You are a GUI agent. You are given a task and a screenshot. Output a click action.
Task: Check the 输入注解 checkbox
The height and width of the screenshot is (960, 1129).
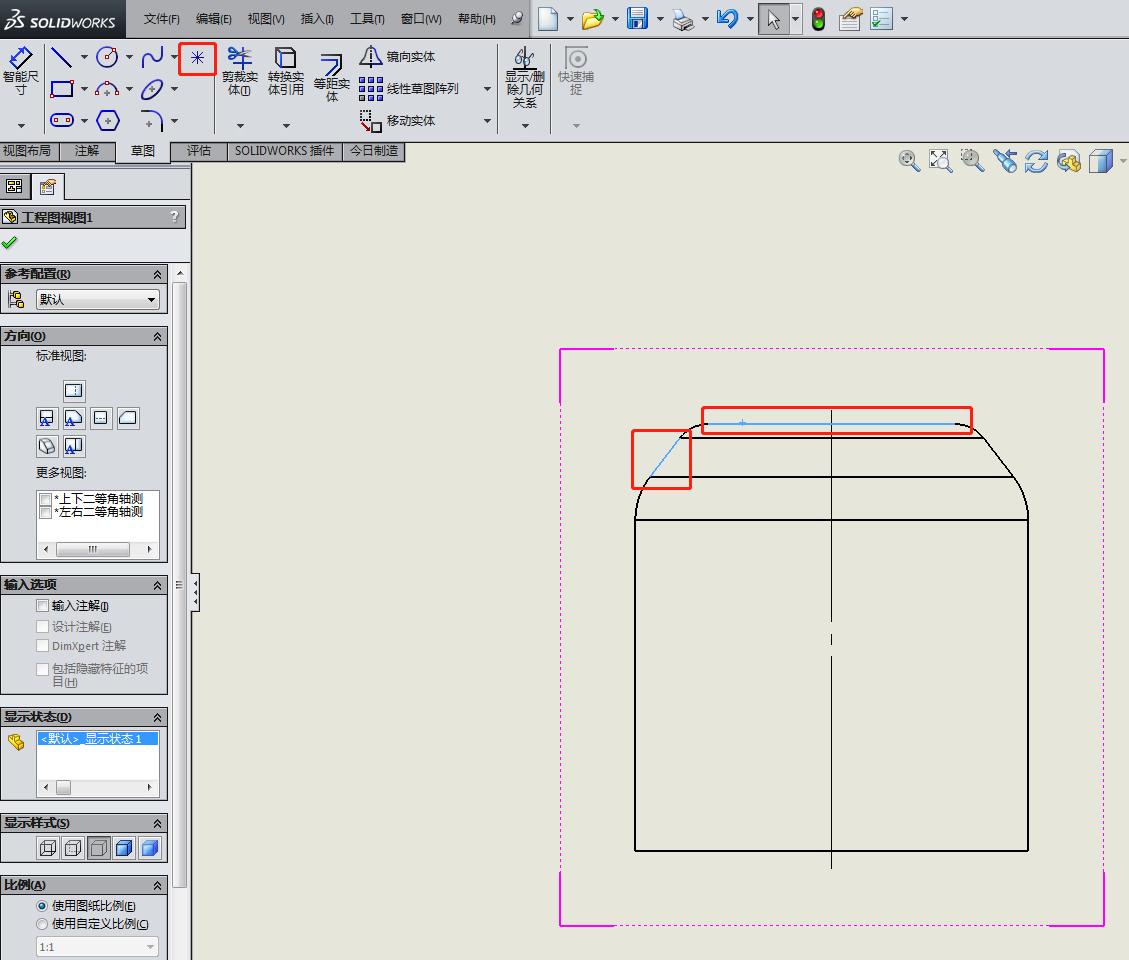pos(42,605)
